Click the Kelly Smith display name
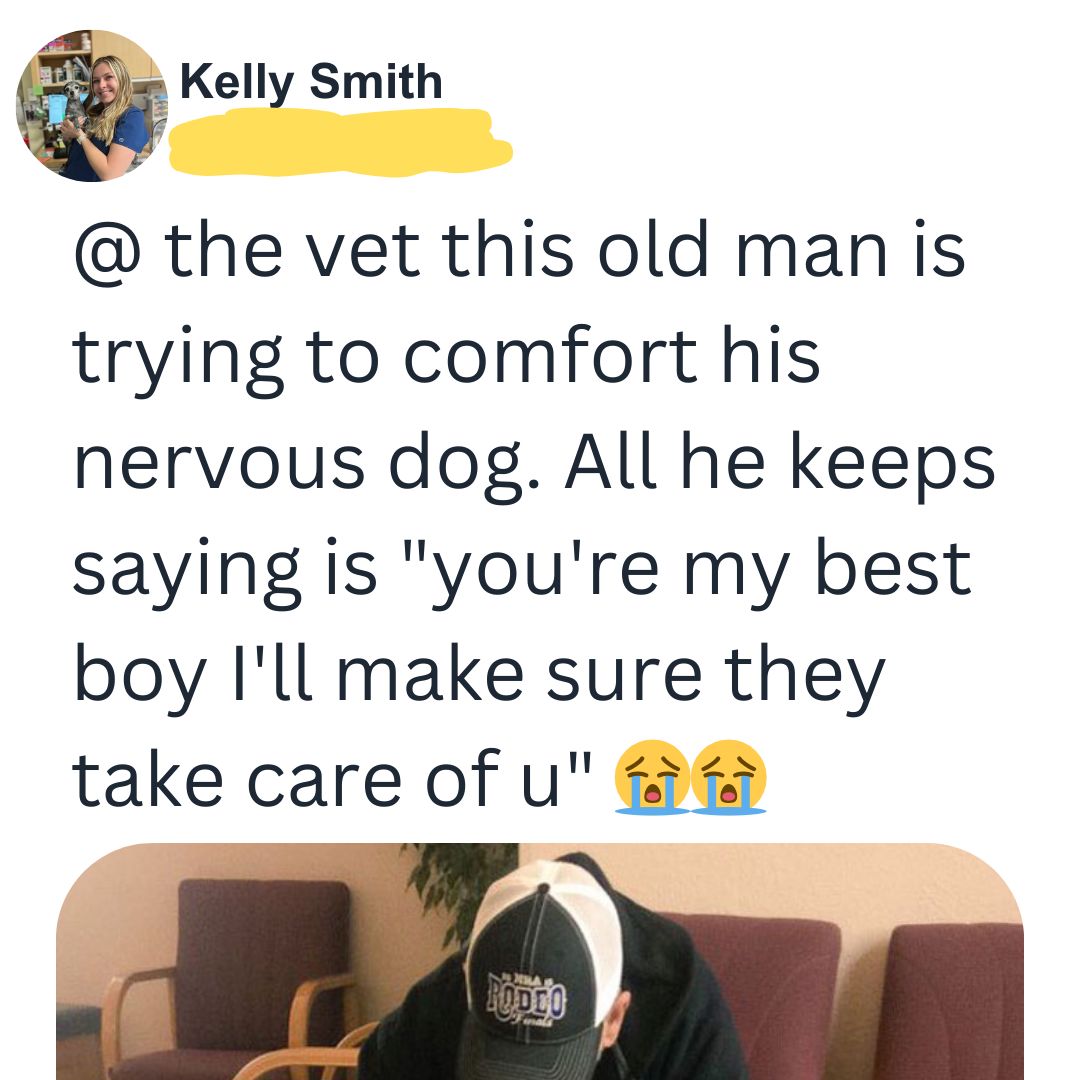Screen dimensions: 1080x1080 pyautogui.click(x=311, y=83)
